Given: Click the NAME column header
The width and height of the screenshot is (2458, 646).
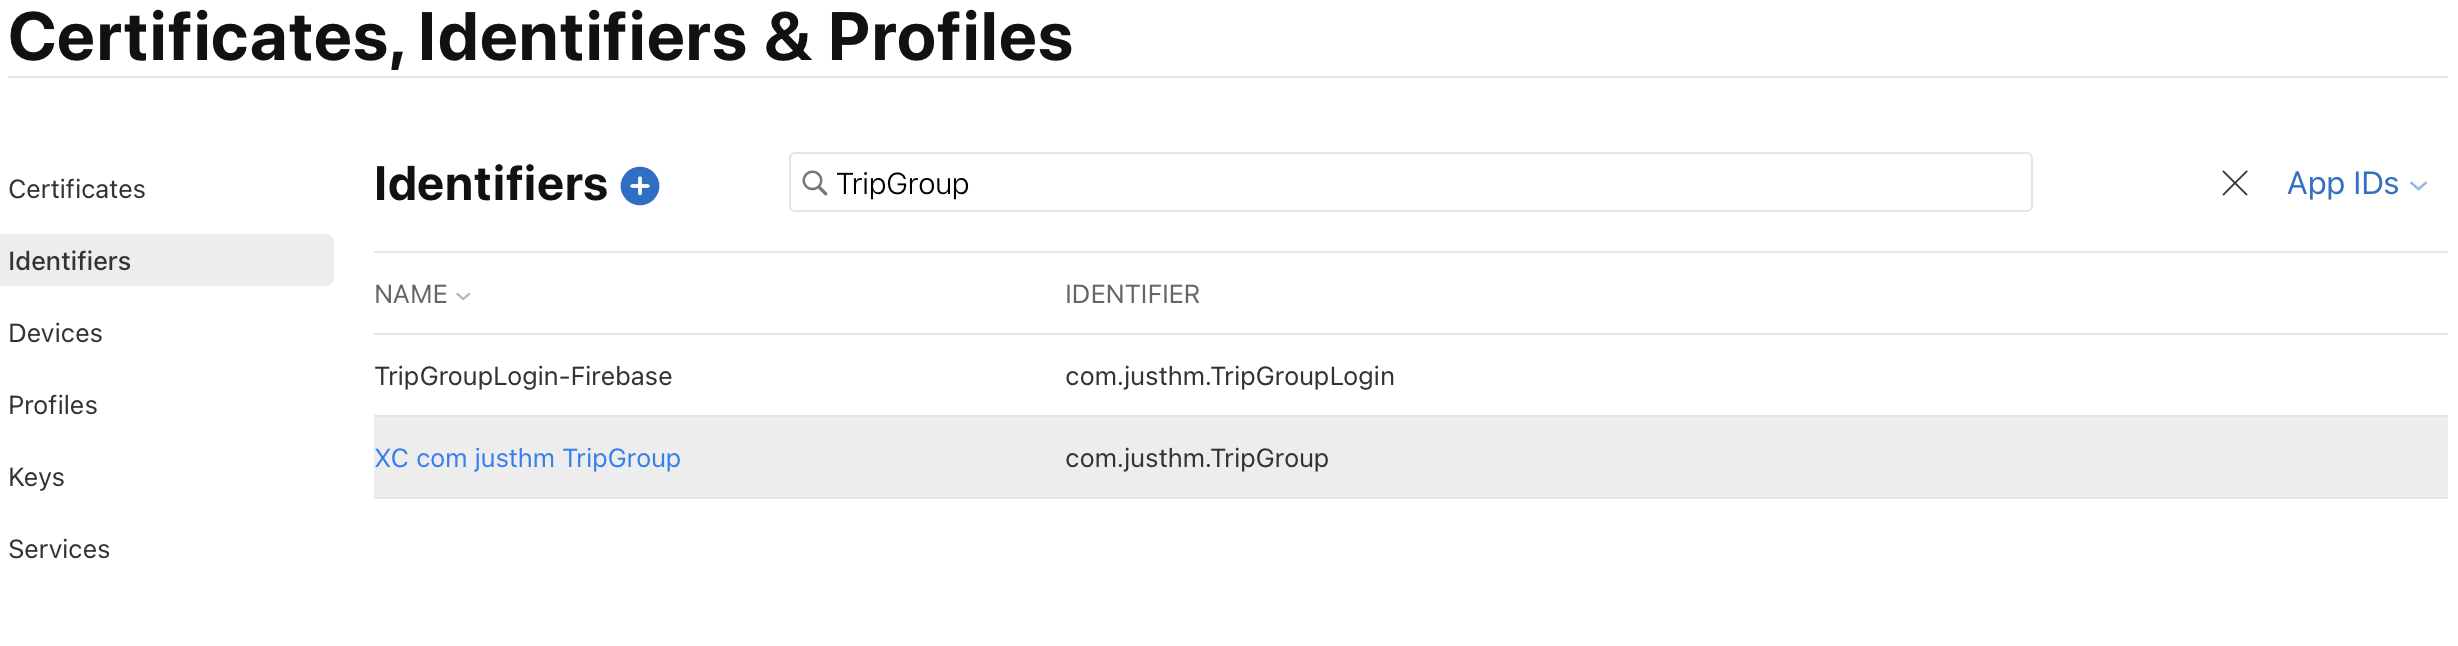Looking at the screenshot, I should (411, 294).
